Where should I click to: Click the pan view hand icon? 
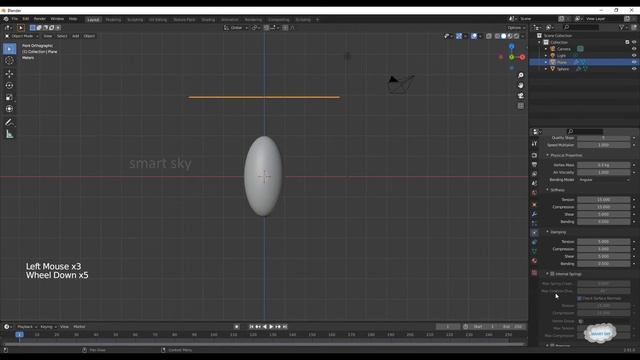tap(520, 85)
